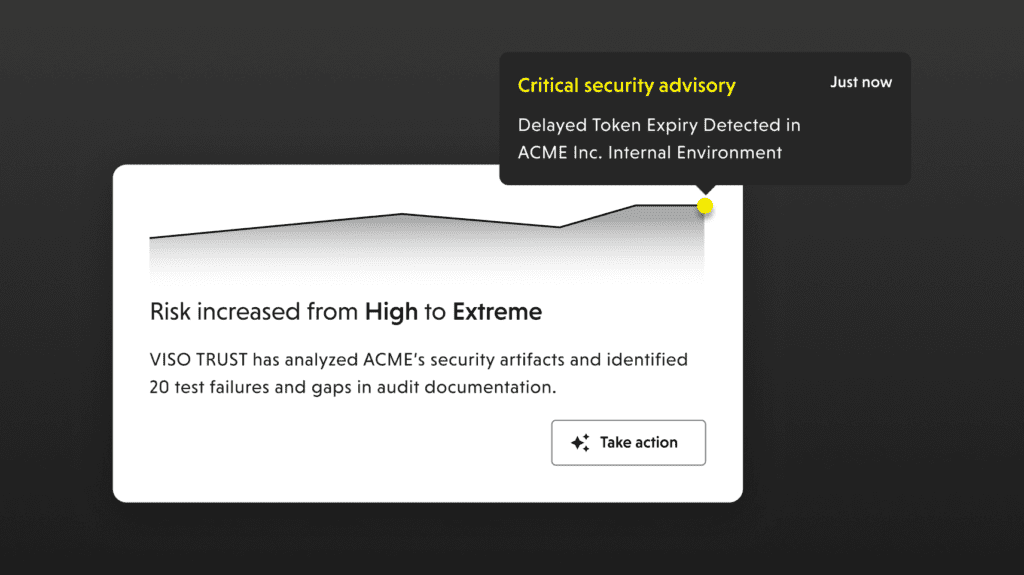Click the Take action button

[x=628, y=443]
